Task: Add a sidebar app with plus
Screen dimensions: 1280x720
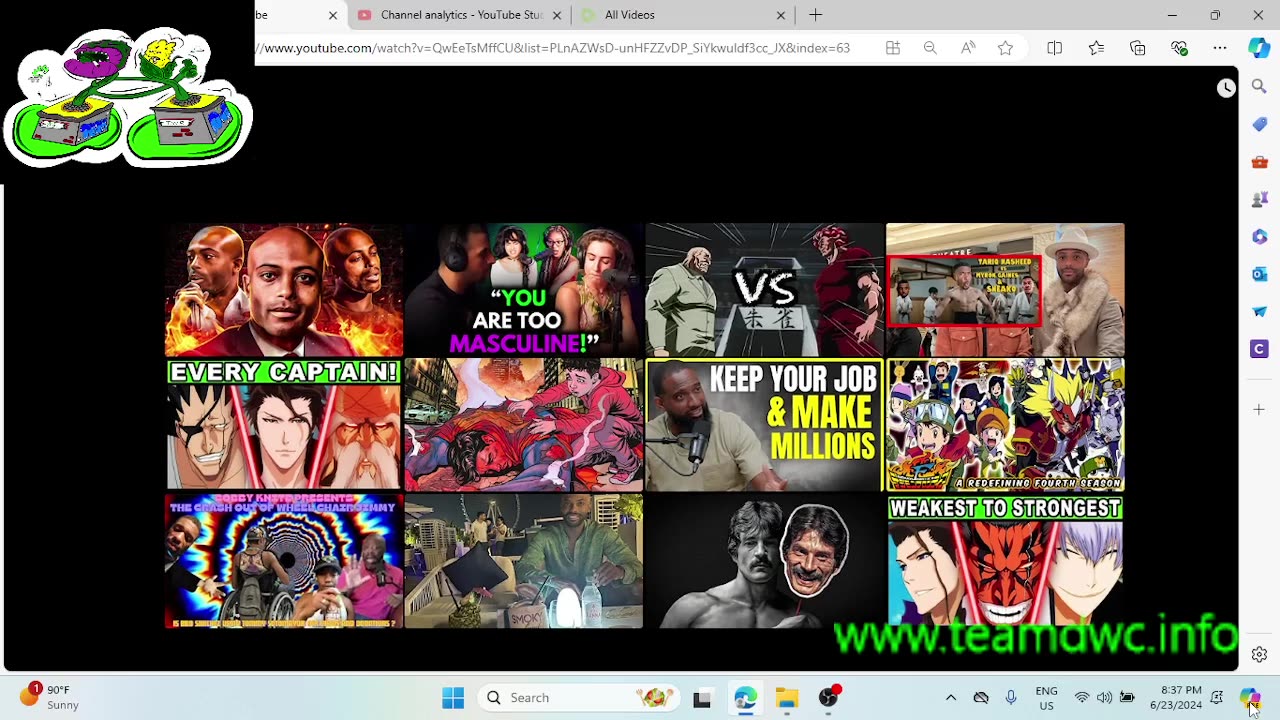Action: 1259,409
